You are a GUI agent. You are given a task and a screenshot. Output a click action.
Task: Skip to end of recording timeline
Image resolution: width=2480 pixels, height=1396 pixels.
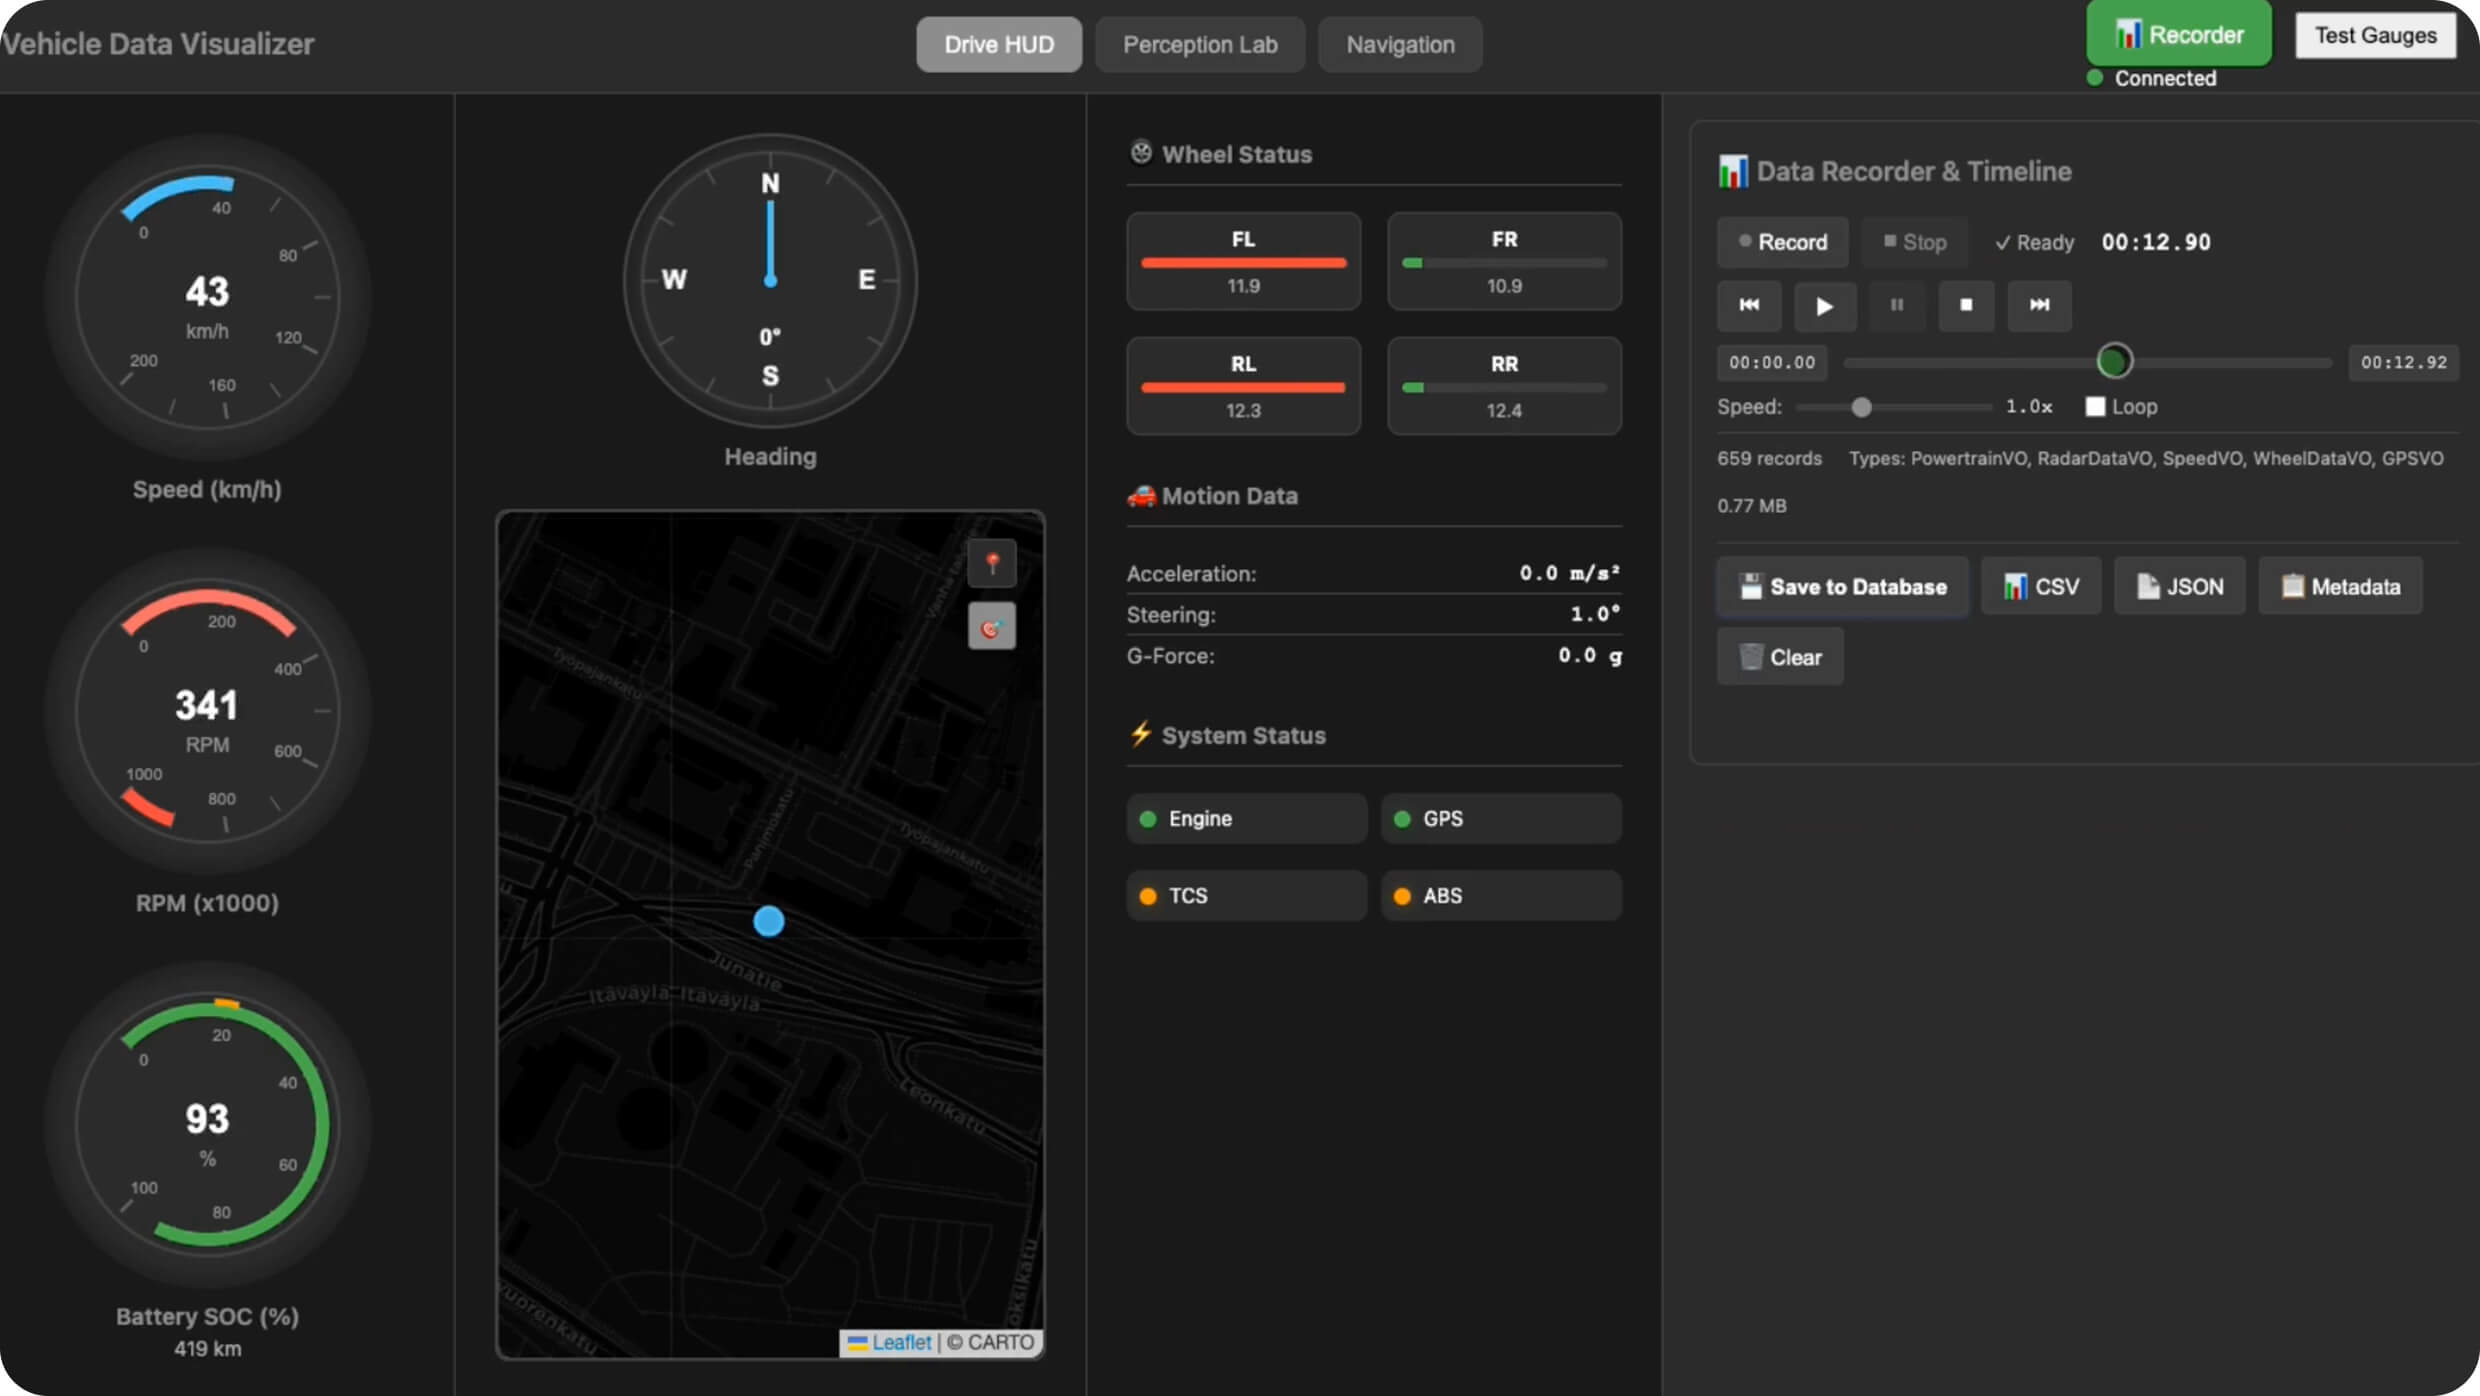pyautogui.click(x=2039, y=305)
